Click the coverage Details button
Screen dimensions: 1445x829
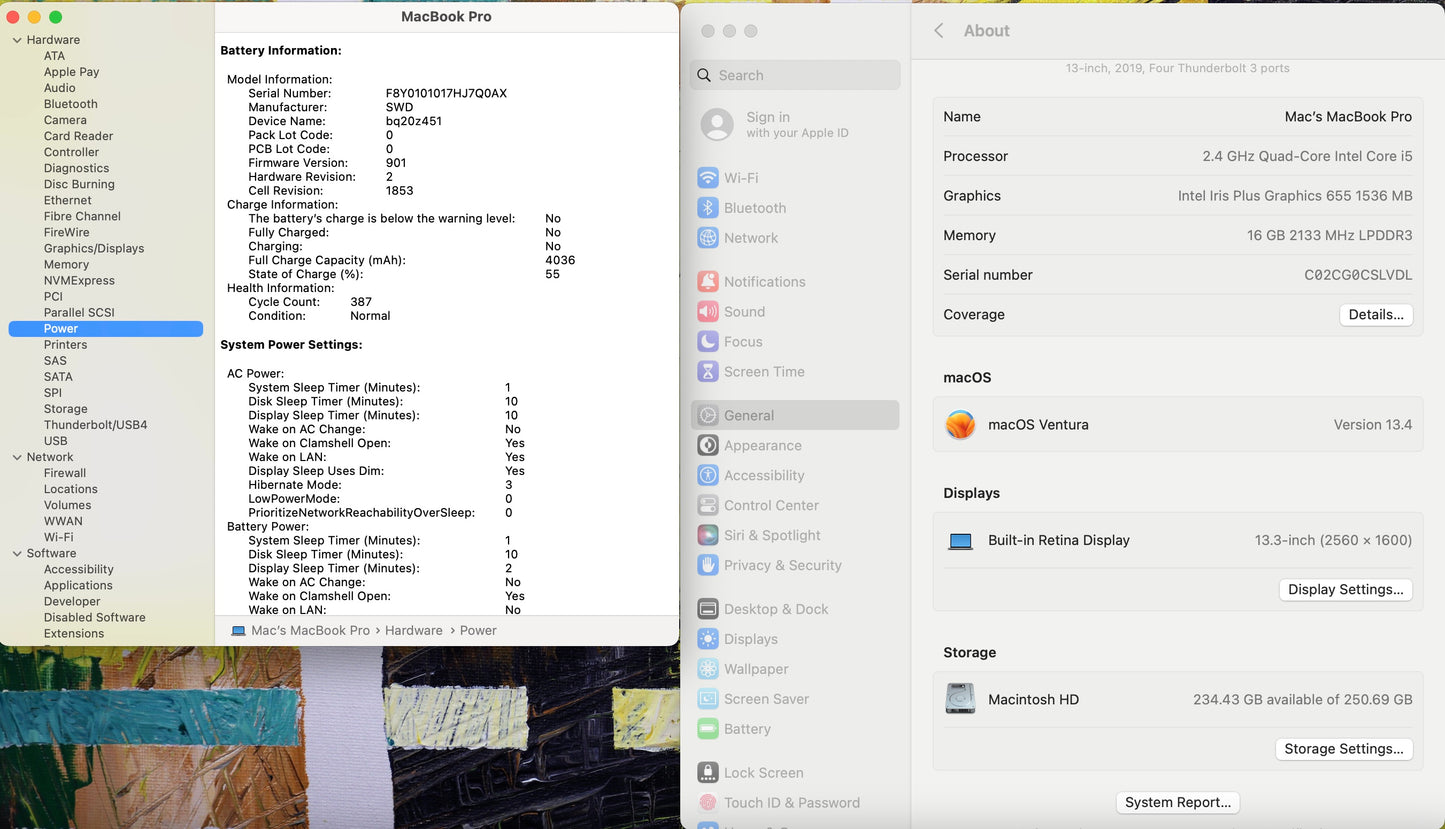1376,314
